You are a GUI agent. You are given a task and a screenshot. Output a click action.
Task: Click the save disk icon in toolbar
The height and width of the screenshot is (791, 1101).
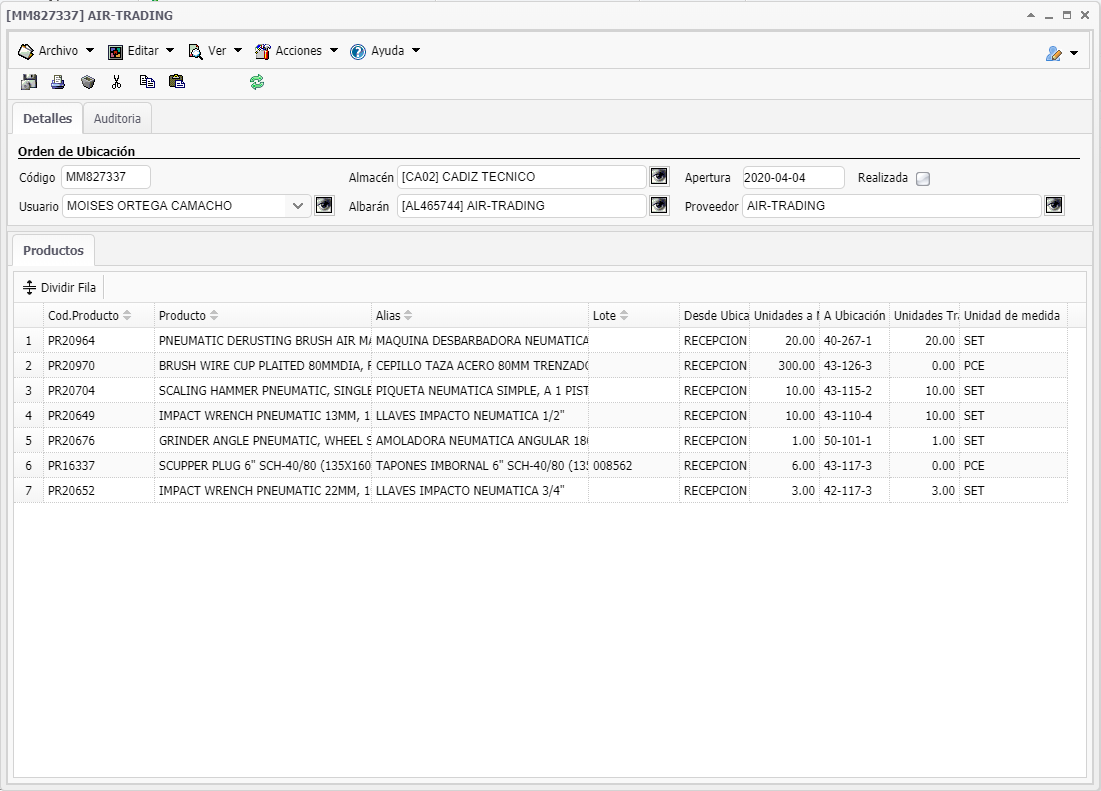29,83
